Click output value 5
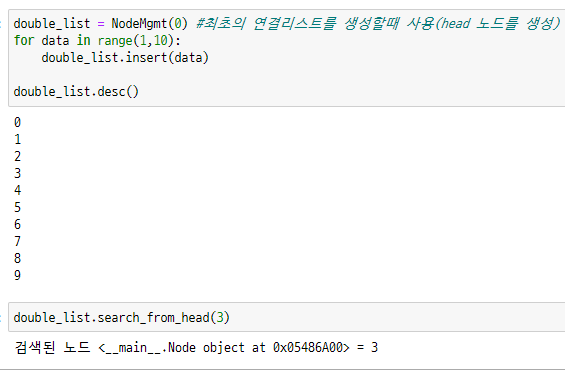This screenshot has width=565, height=375. click(x=18, y=207)
